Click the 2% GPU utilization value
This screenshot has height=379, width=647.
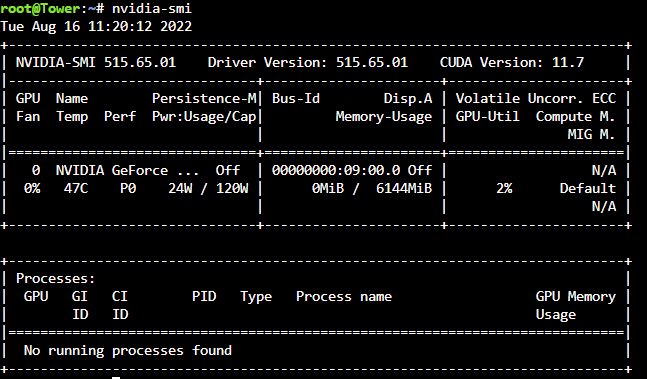(504, 188)
